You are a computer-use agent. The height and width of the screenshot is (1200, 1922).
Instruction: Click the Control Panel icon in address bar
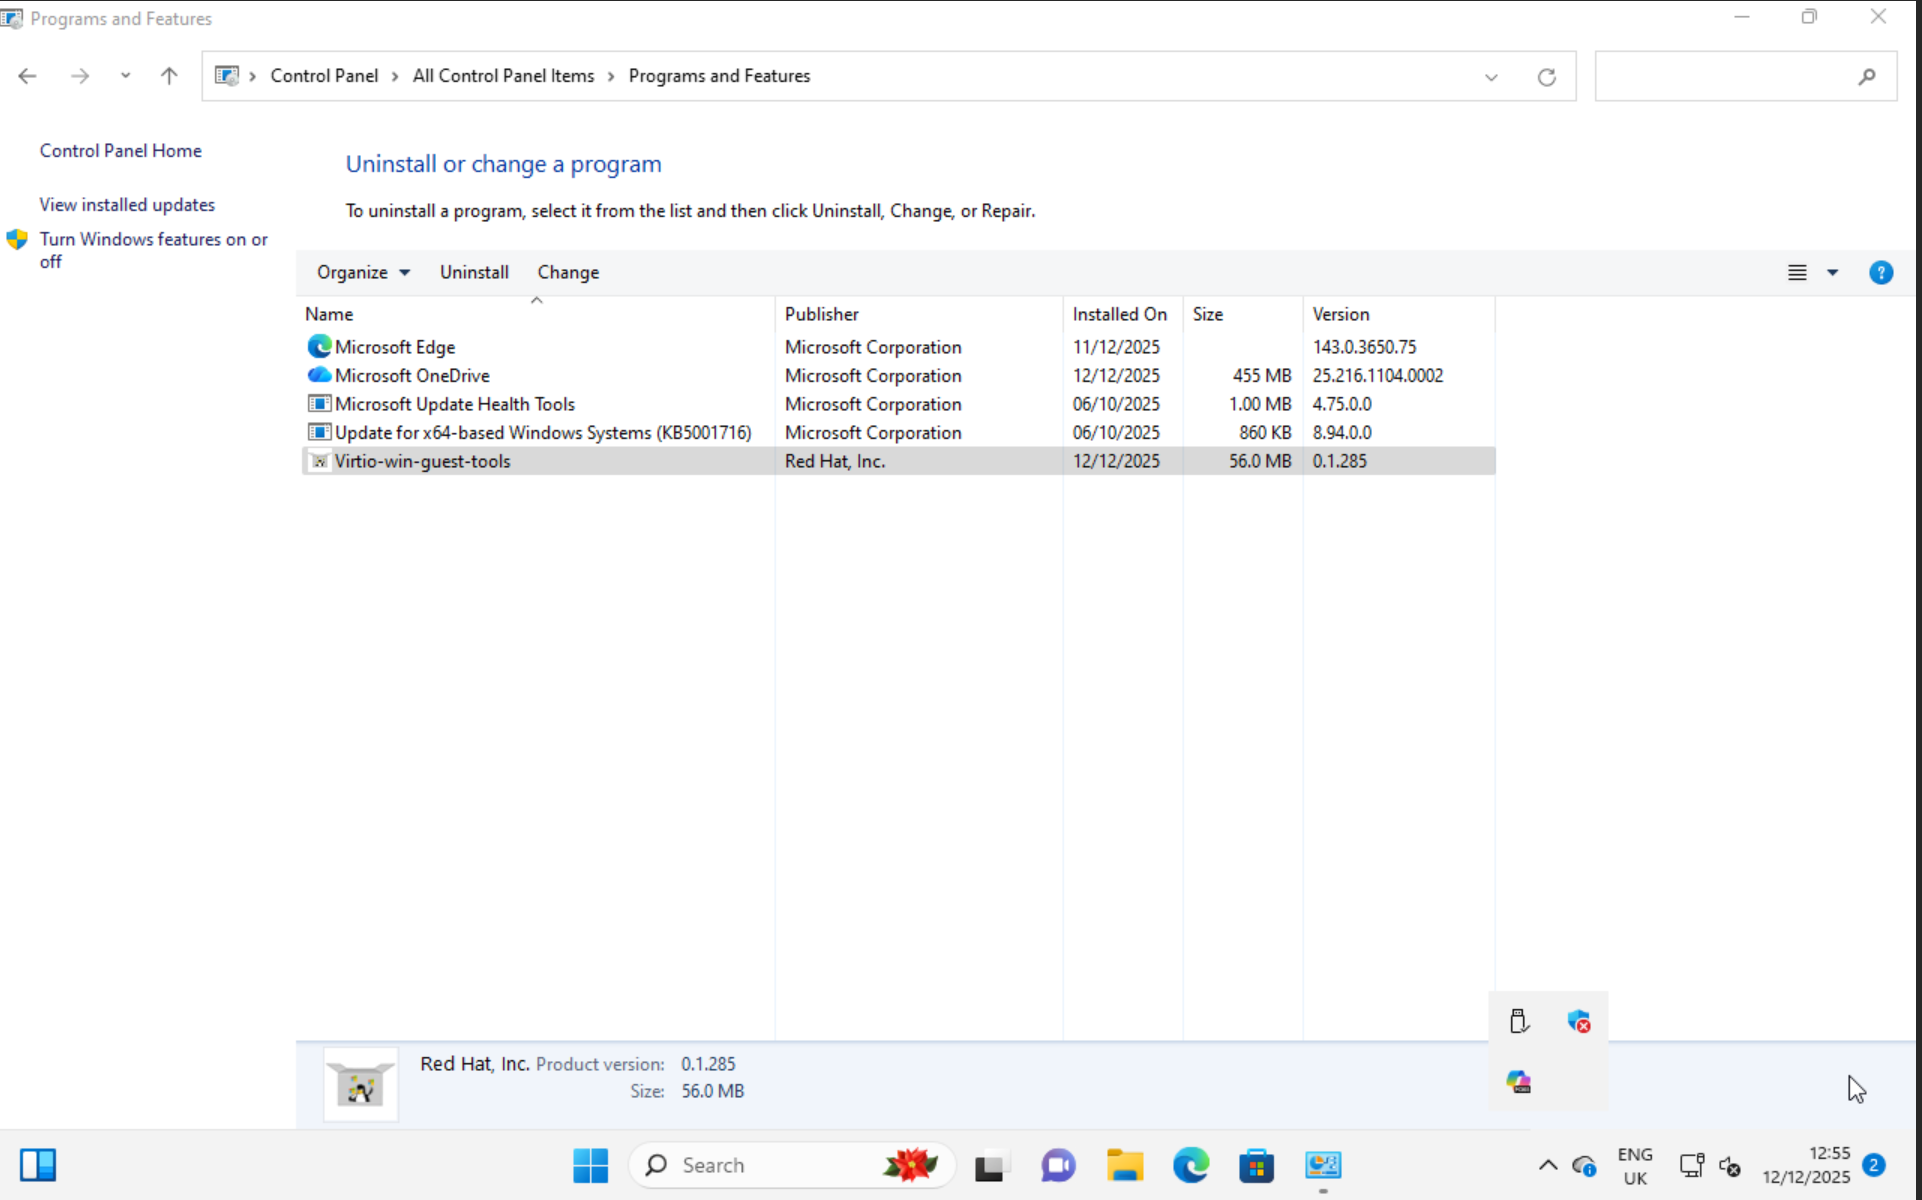pyautogui.click(x=227, y=76)
